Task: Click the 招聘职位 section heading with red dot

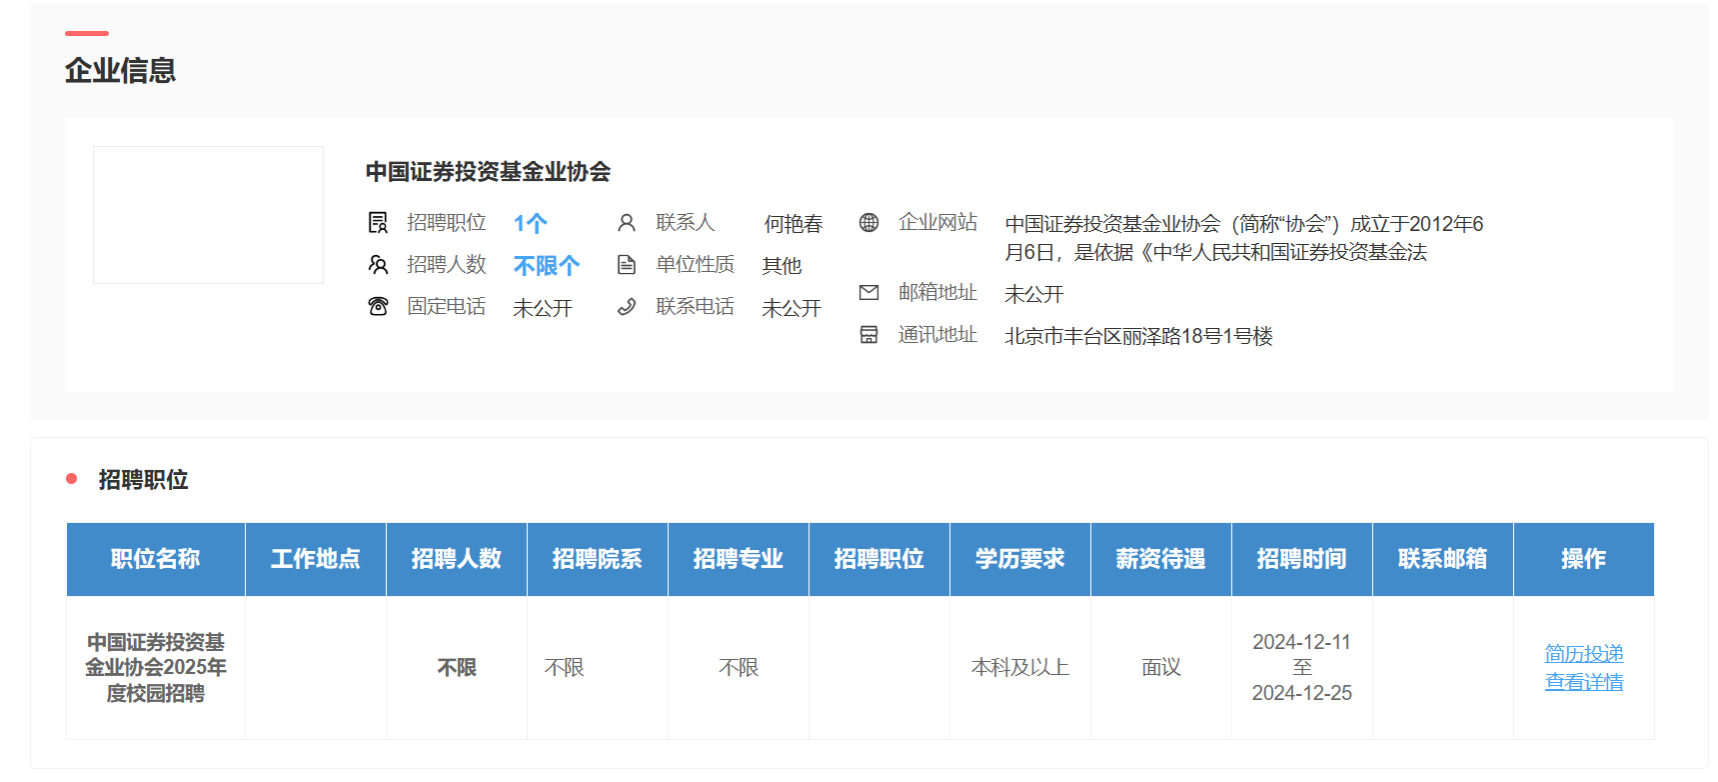Action: point(143,480)
